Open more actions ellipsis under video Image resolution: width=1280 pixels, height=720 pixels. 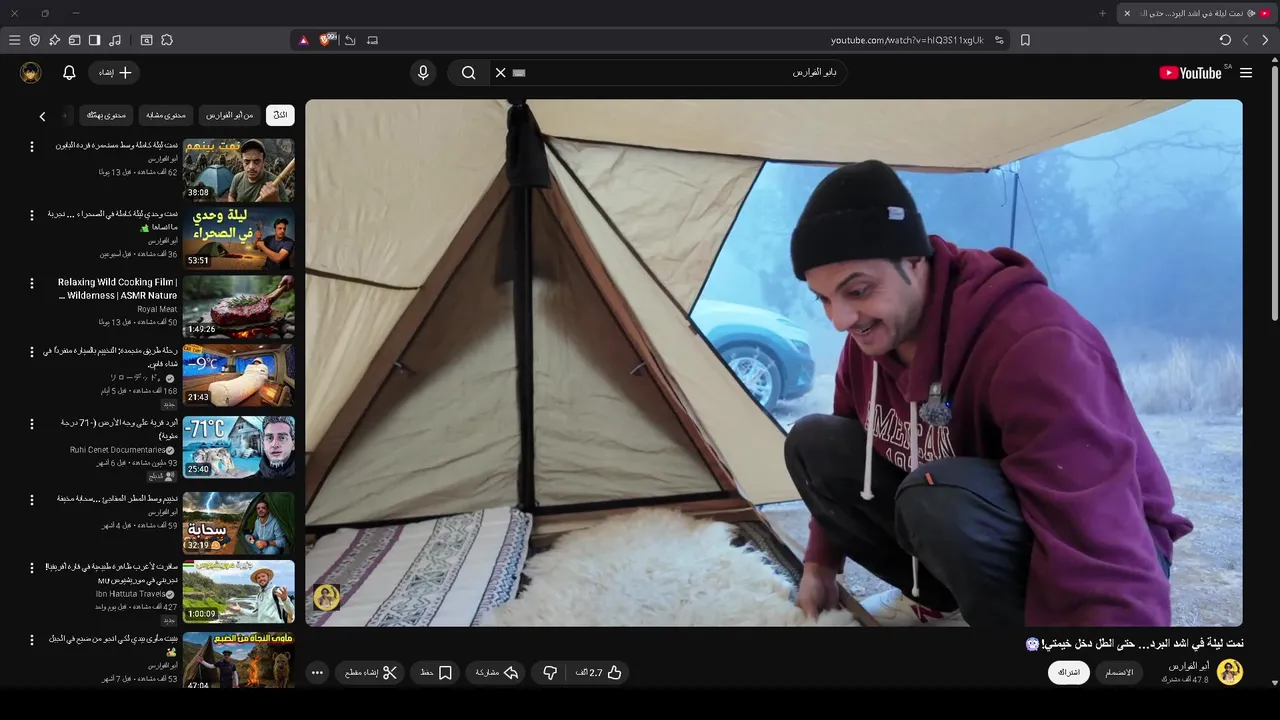[x=317, y=673]
